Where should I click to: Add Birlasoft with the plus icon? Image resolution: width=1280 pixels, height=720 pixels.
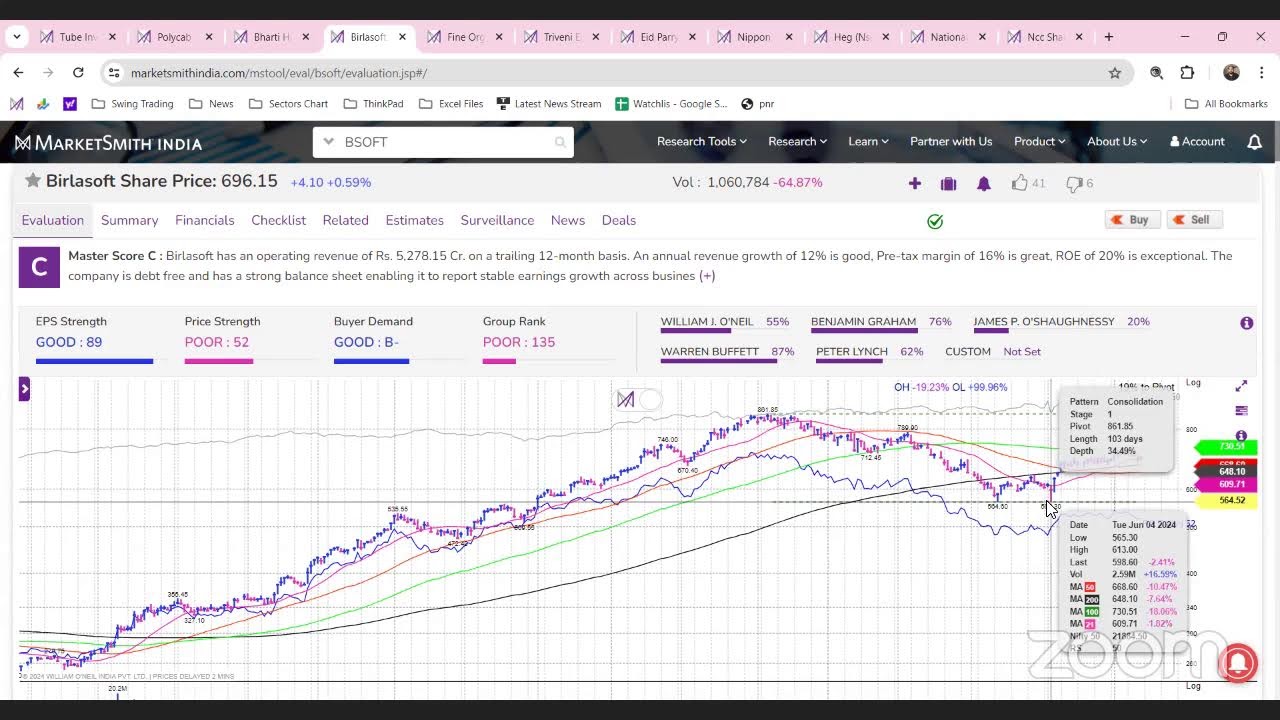(914, 183)
